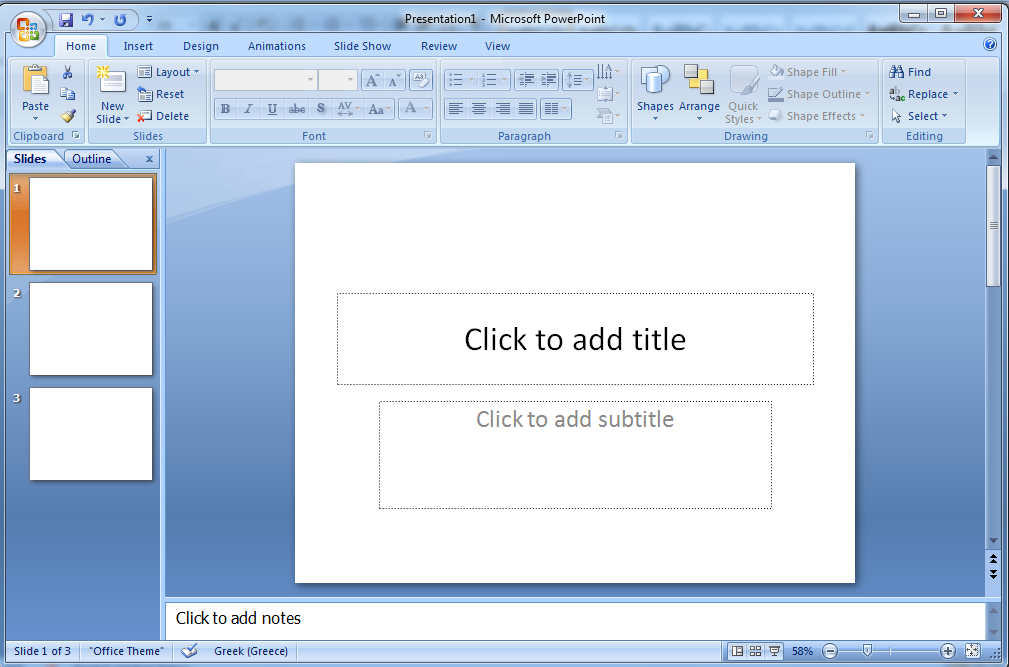Switch to the Slide Show tab
The image size is (1009, 667).
[x=362, y=46]
